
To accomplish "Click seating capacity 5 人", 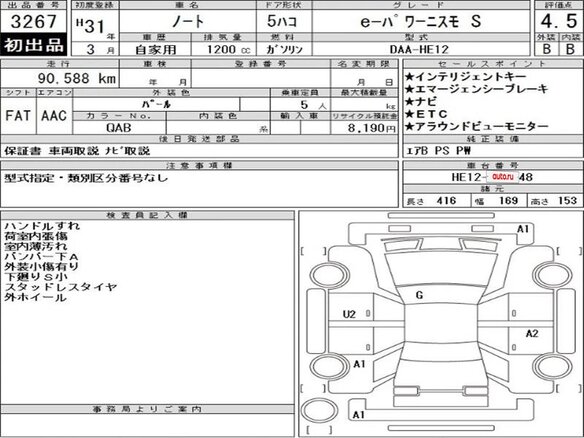I will tap(313, 105).
